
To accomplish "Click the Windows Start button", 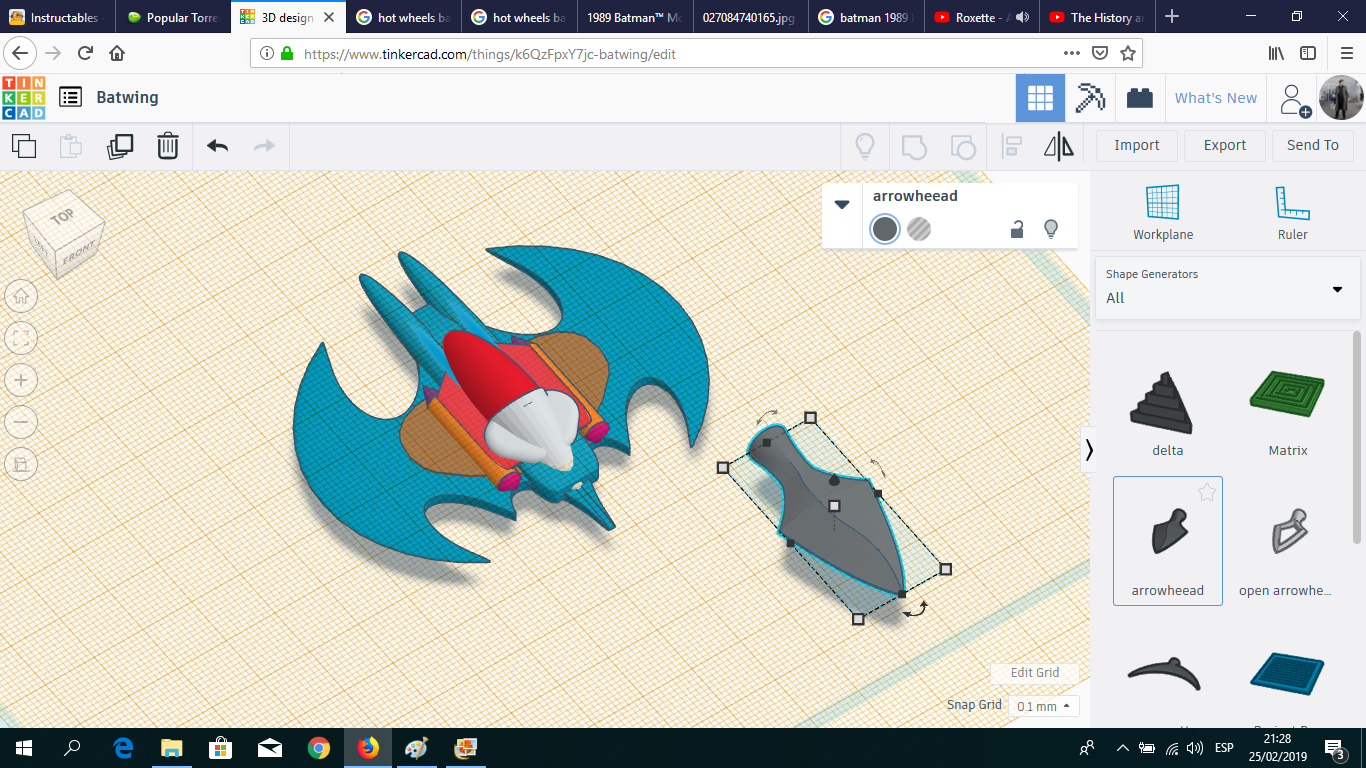I will coord(24,748).
